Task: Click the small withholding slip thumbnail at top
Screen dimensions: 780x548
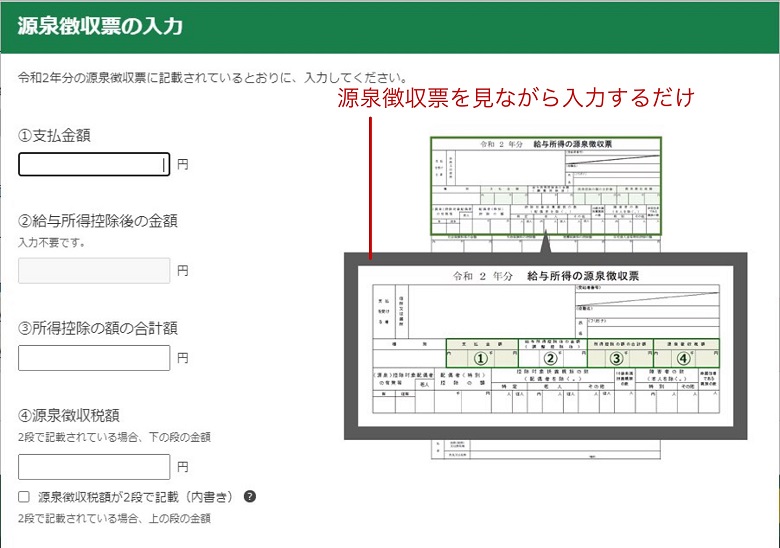Action: pos(545,185)
